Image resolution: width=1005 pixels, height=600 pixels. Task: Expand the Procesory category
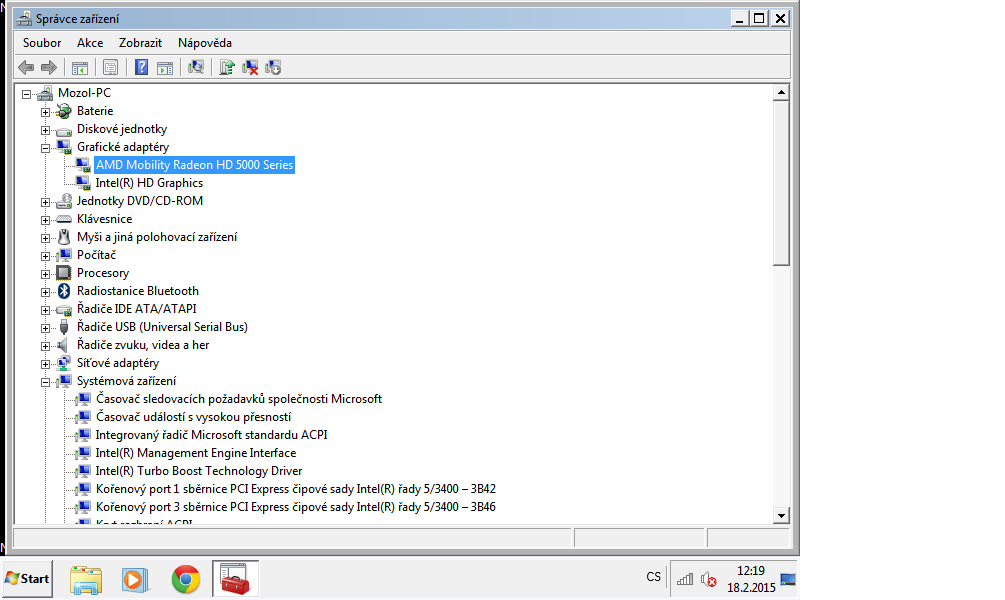click(46, 274)
